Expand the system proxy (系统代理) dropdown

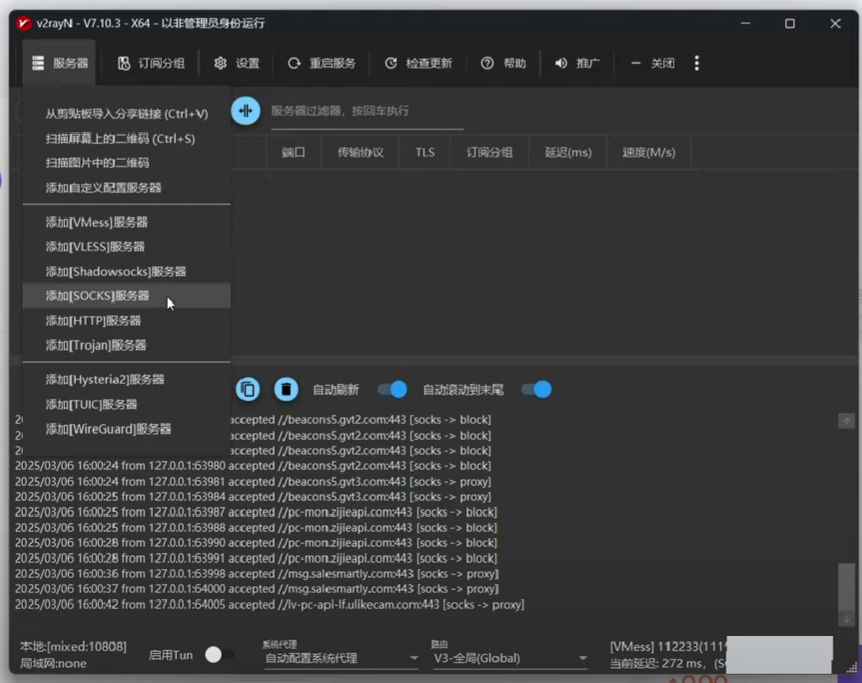tap(341, 658)
